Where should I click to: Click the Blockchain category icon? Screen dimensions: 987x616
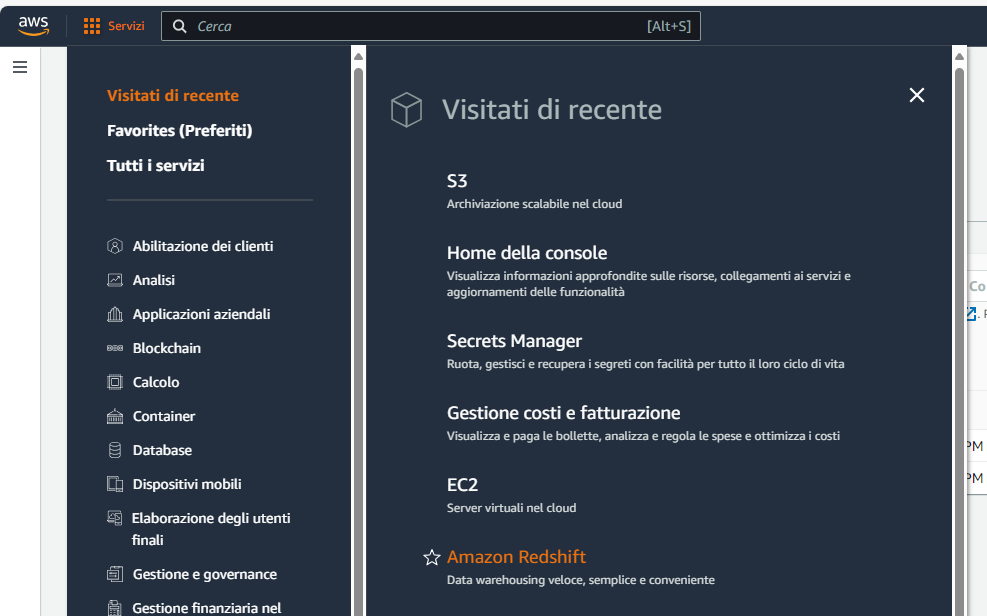pos(115,348)
